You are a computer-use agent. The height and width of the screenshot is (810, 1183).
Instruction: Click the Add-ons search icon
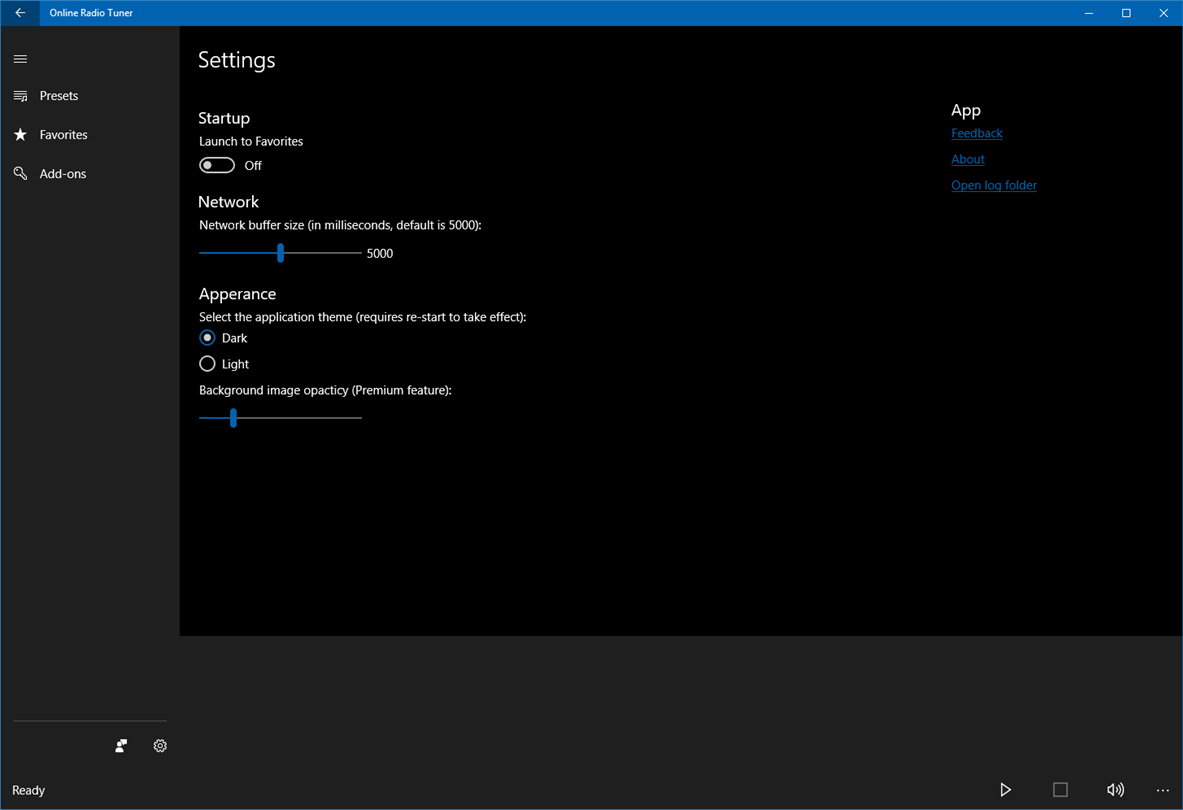[20, 173]
